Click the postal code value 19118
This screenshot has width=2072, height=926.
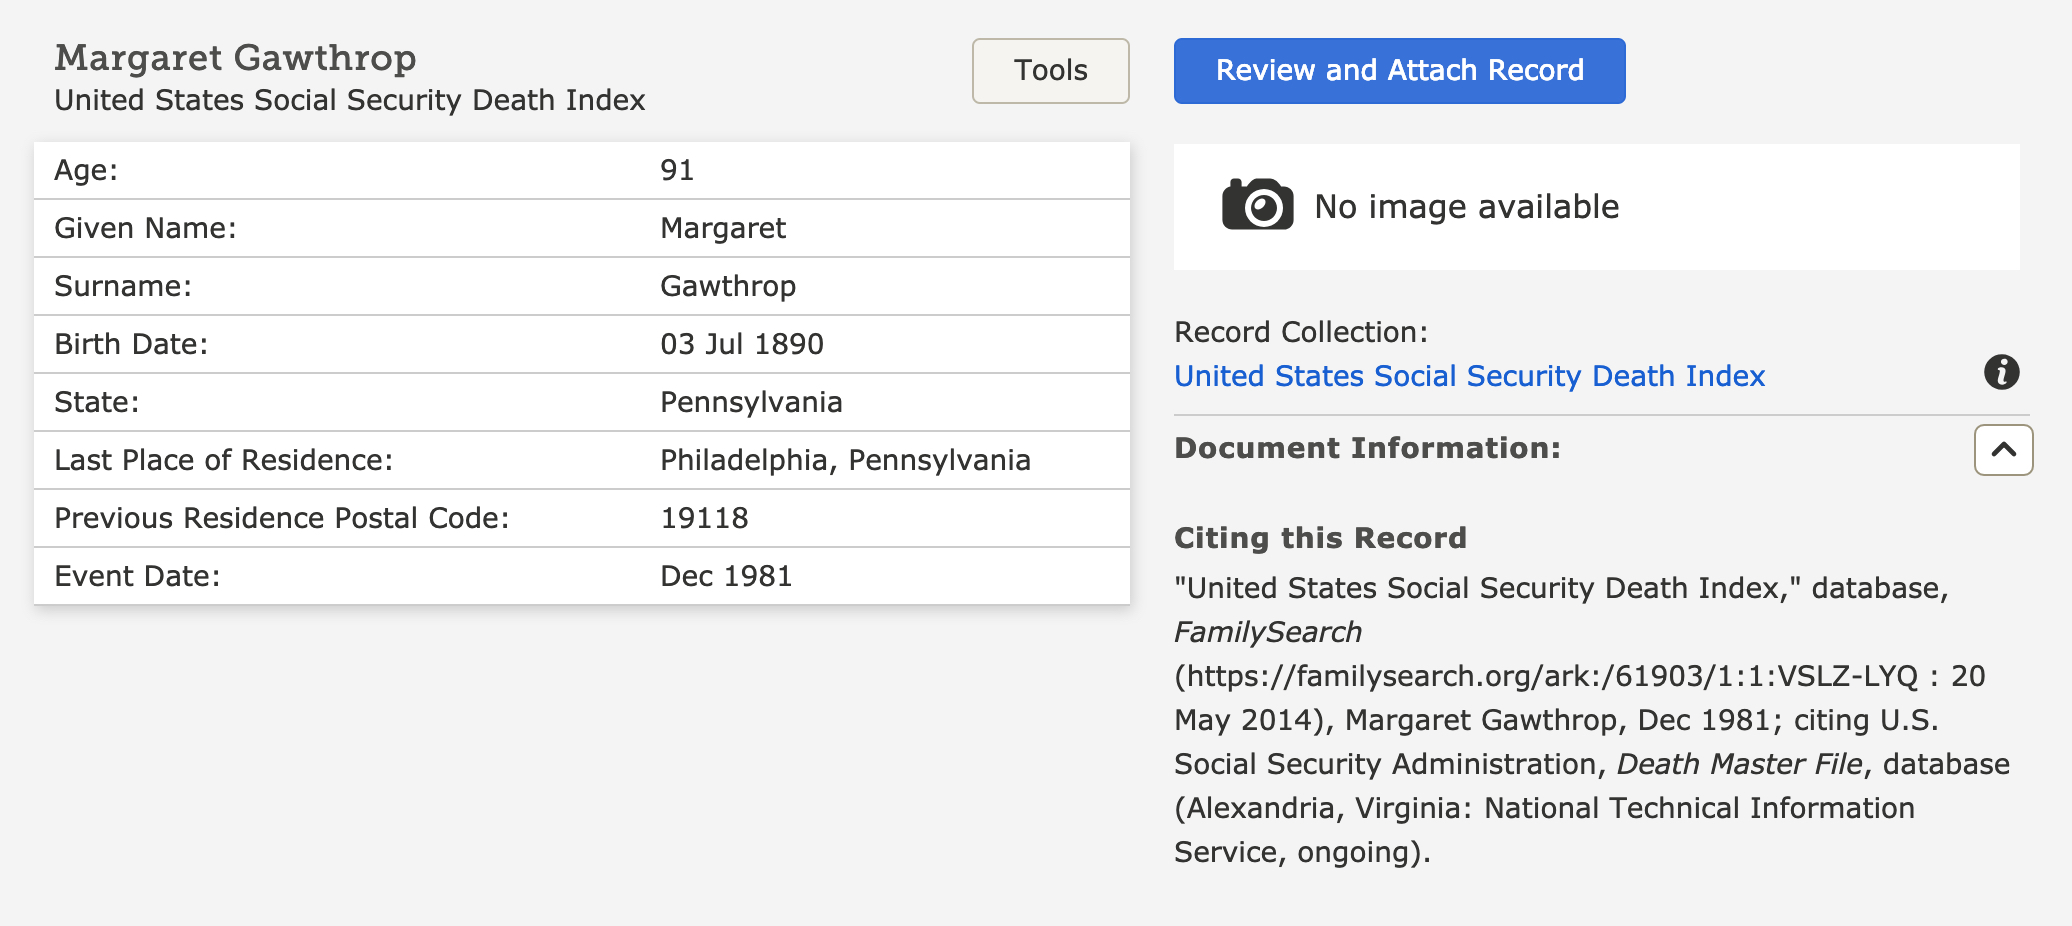coord(704,518)
